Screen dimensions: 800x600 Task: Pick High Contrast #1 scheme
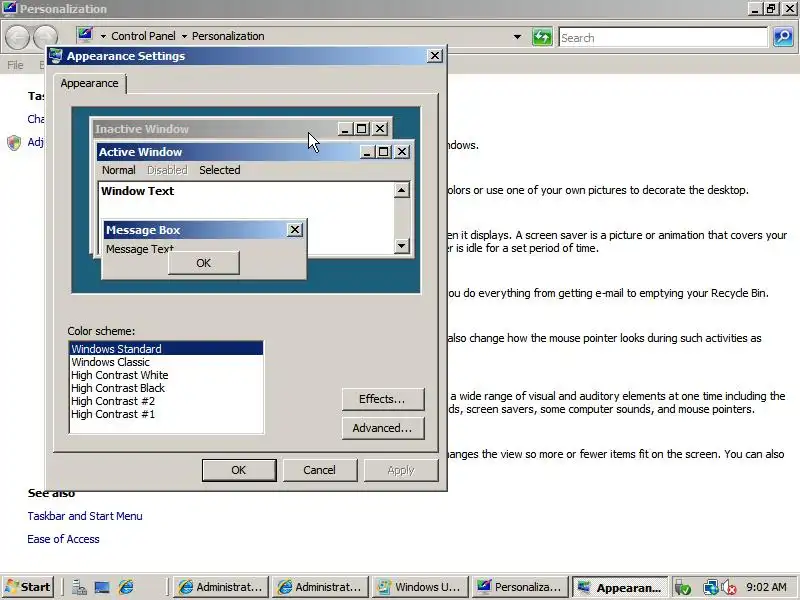113,414
